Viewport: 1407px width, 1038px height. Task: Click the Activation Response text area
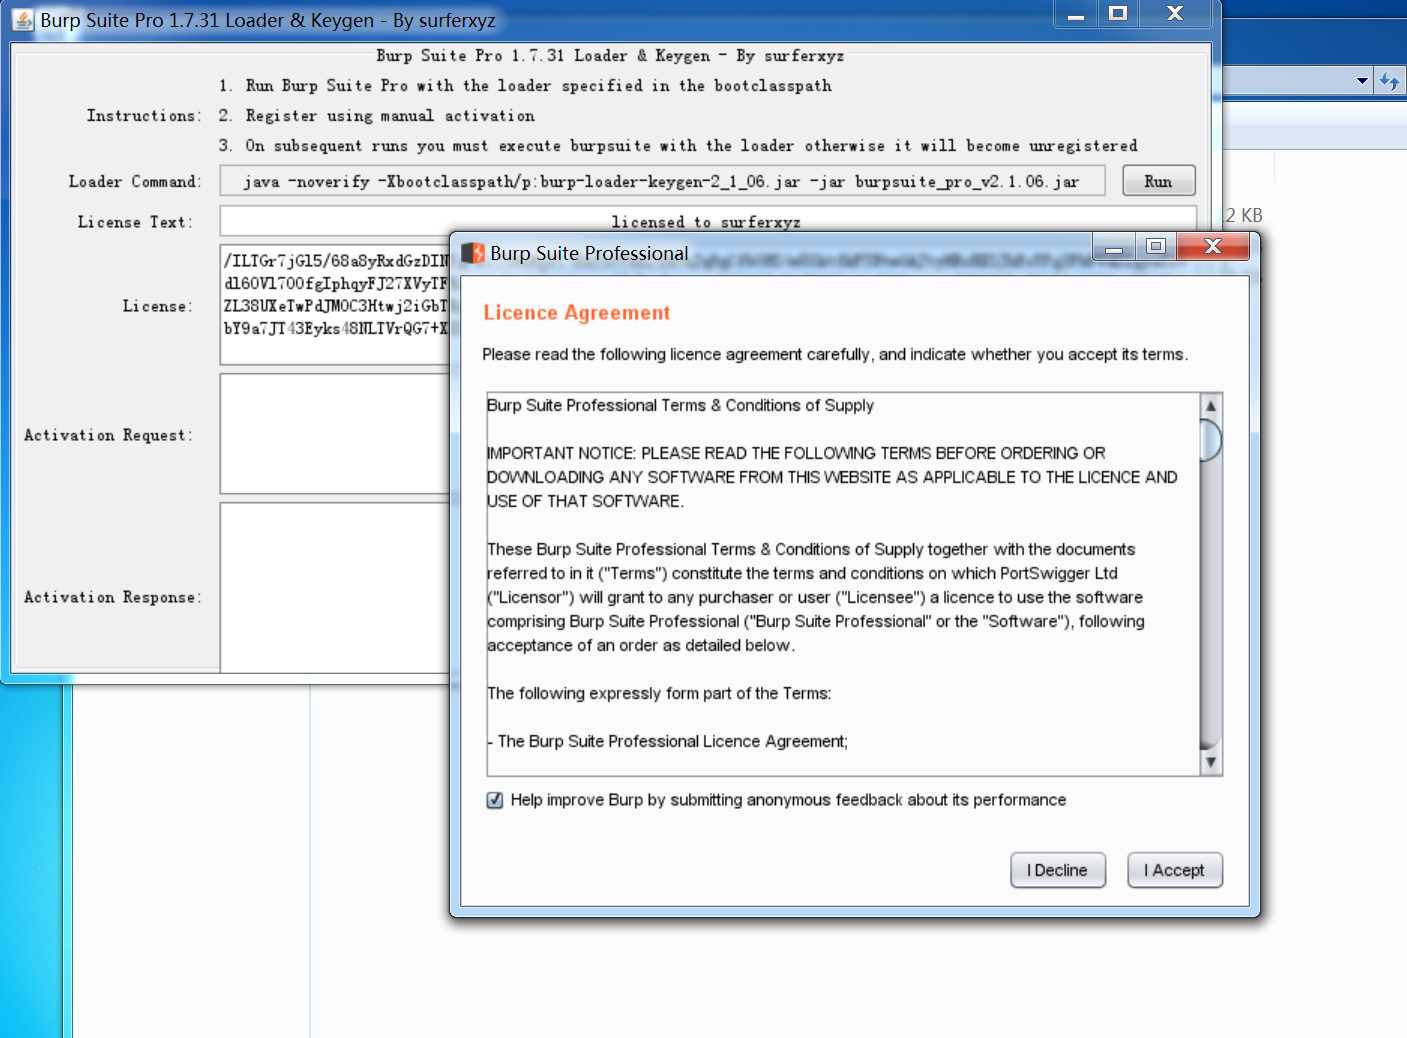pyautogui.click(x=336, y=588)
